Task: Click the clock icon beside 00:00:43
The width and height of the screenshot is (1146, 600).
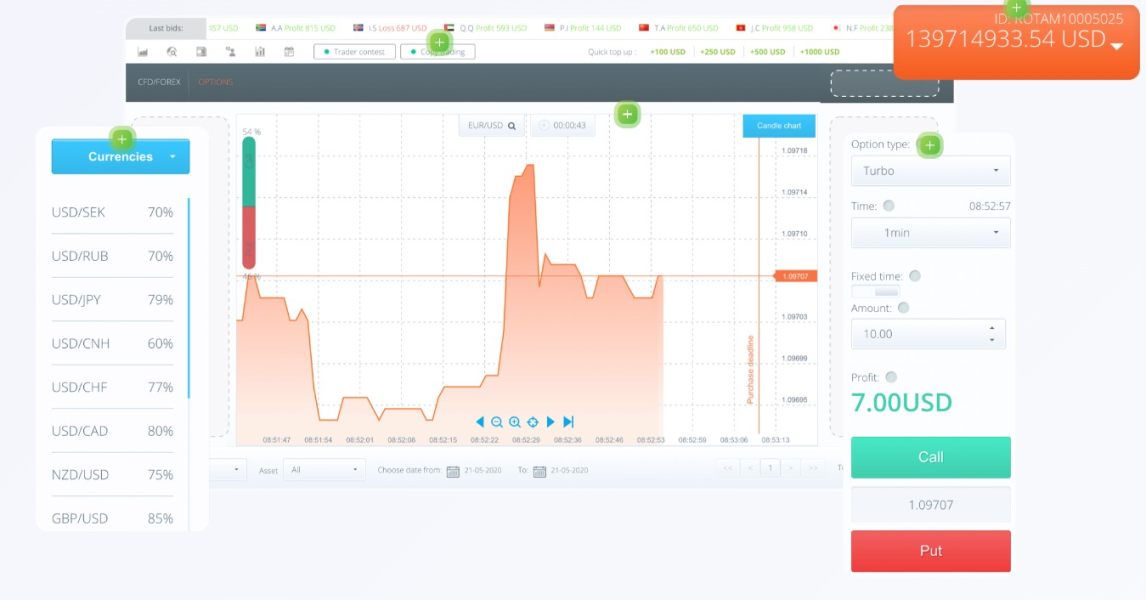Action: point(544,126)
